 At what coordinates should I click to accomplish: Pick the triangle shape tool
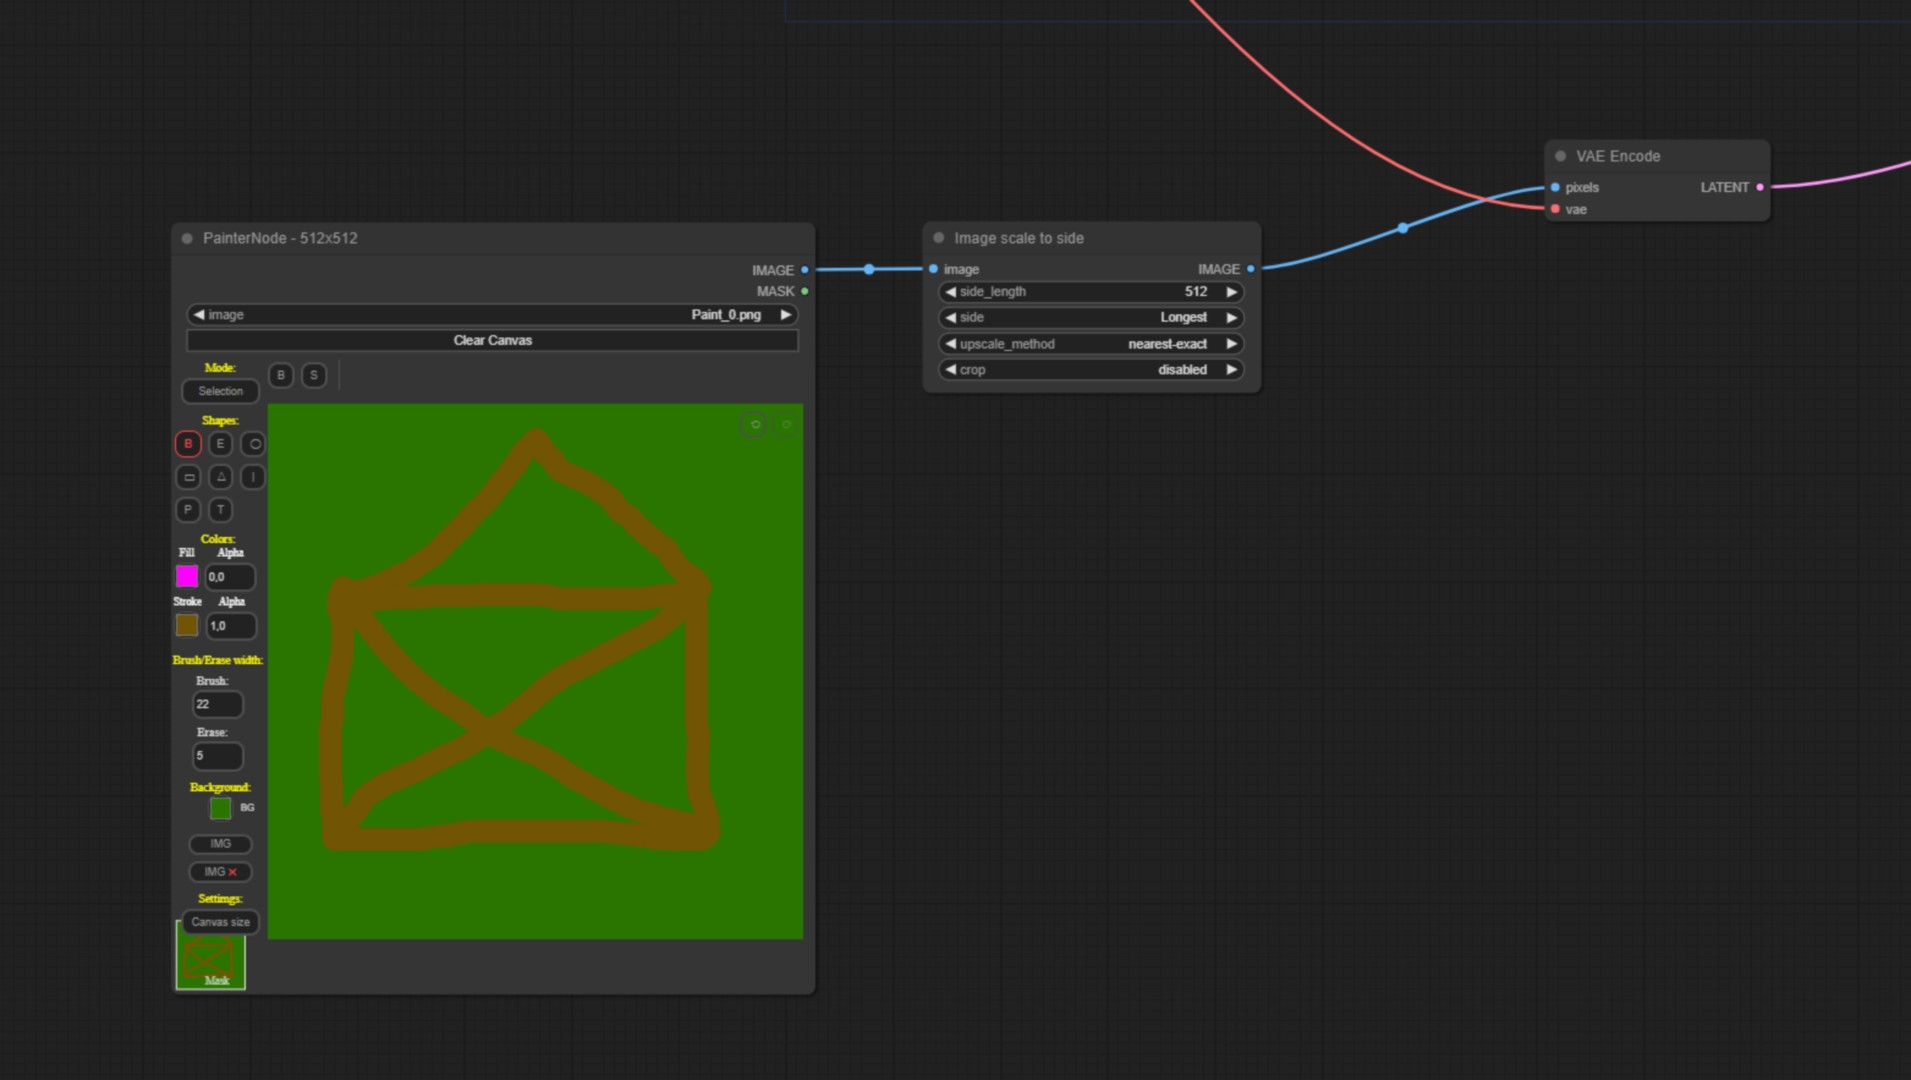(x=221, y=477)
